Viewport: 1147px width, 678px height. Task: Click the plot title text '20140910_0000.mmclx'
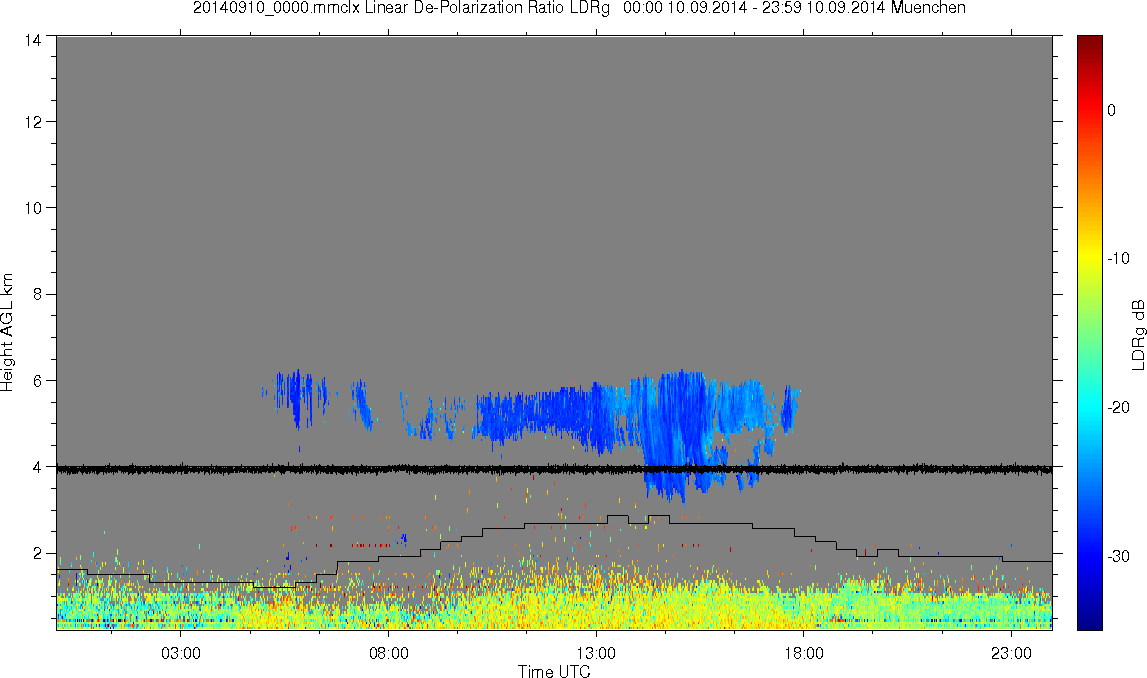point(276,8)
